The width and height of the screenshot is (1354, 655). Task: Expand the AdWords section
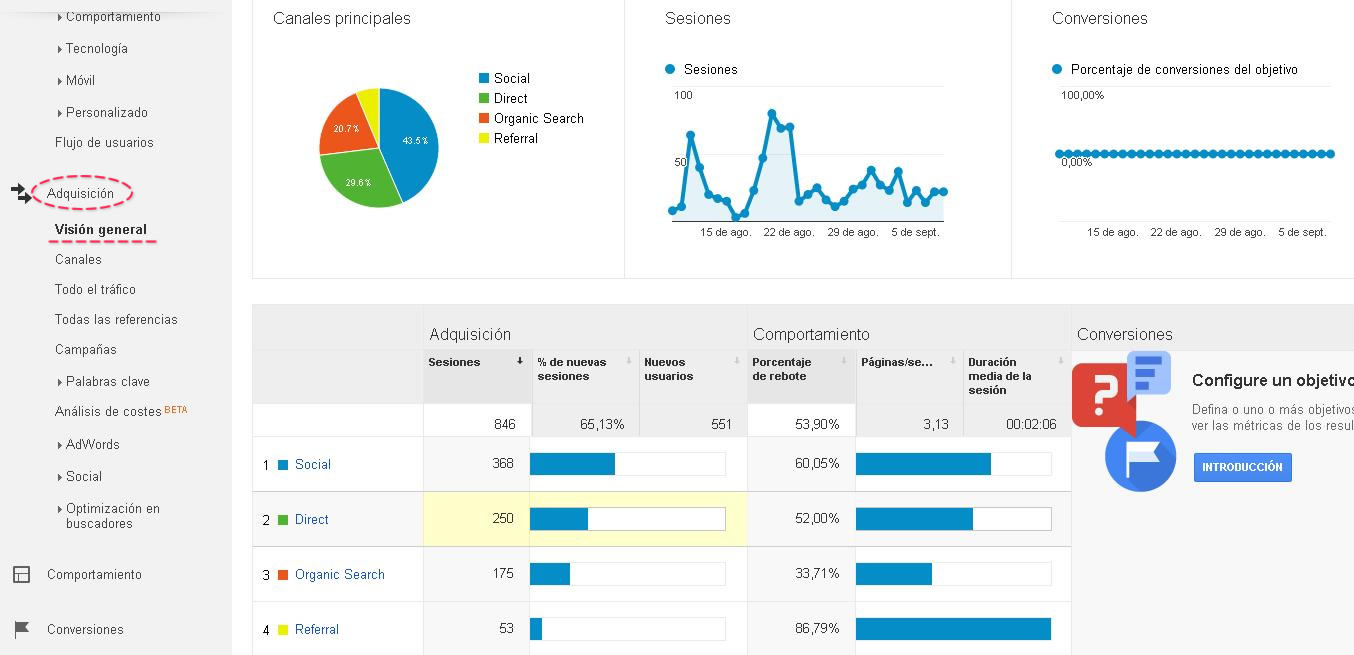pyautogui.click(x=92, y=444)
